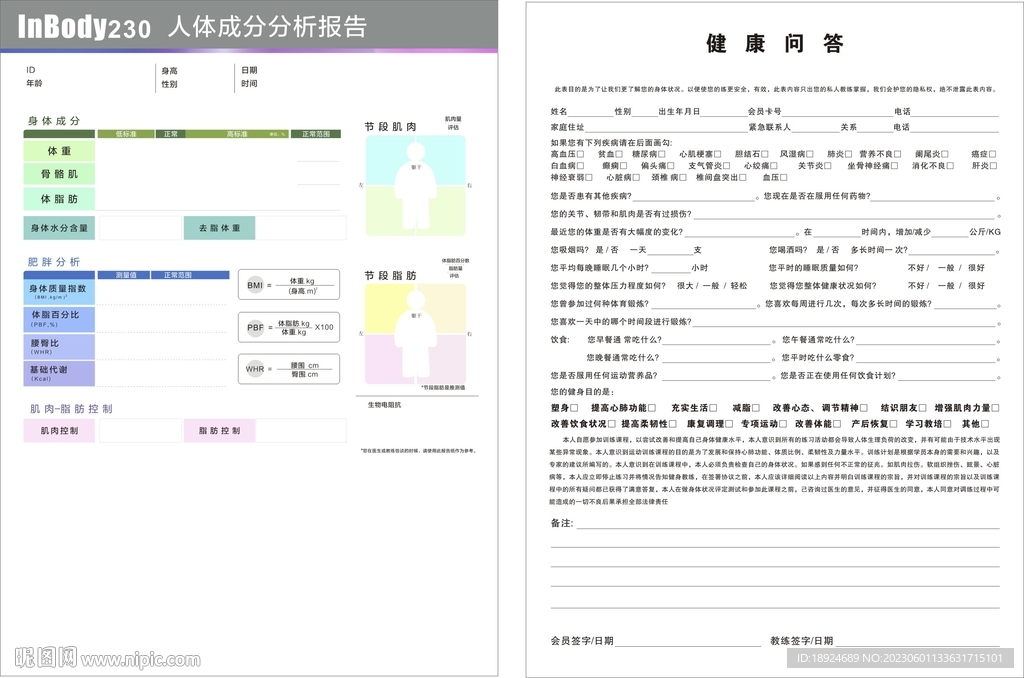Click the 身体水分含量 cell
The width and height of the screenshot is (1024, 678).
[59, 228]
